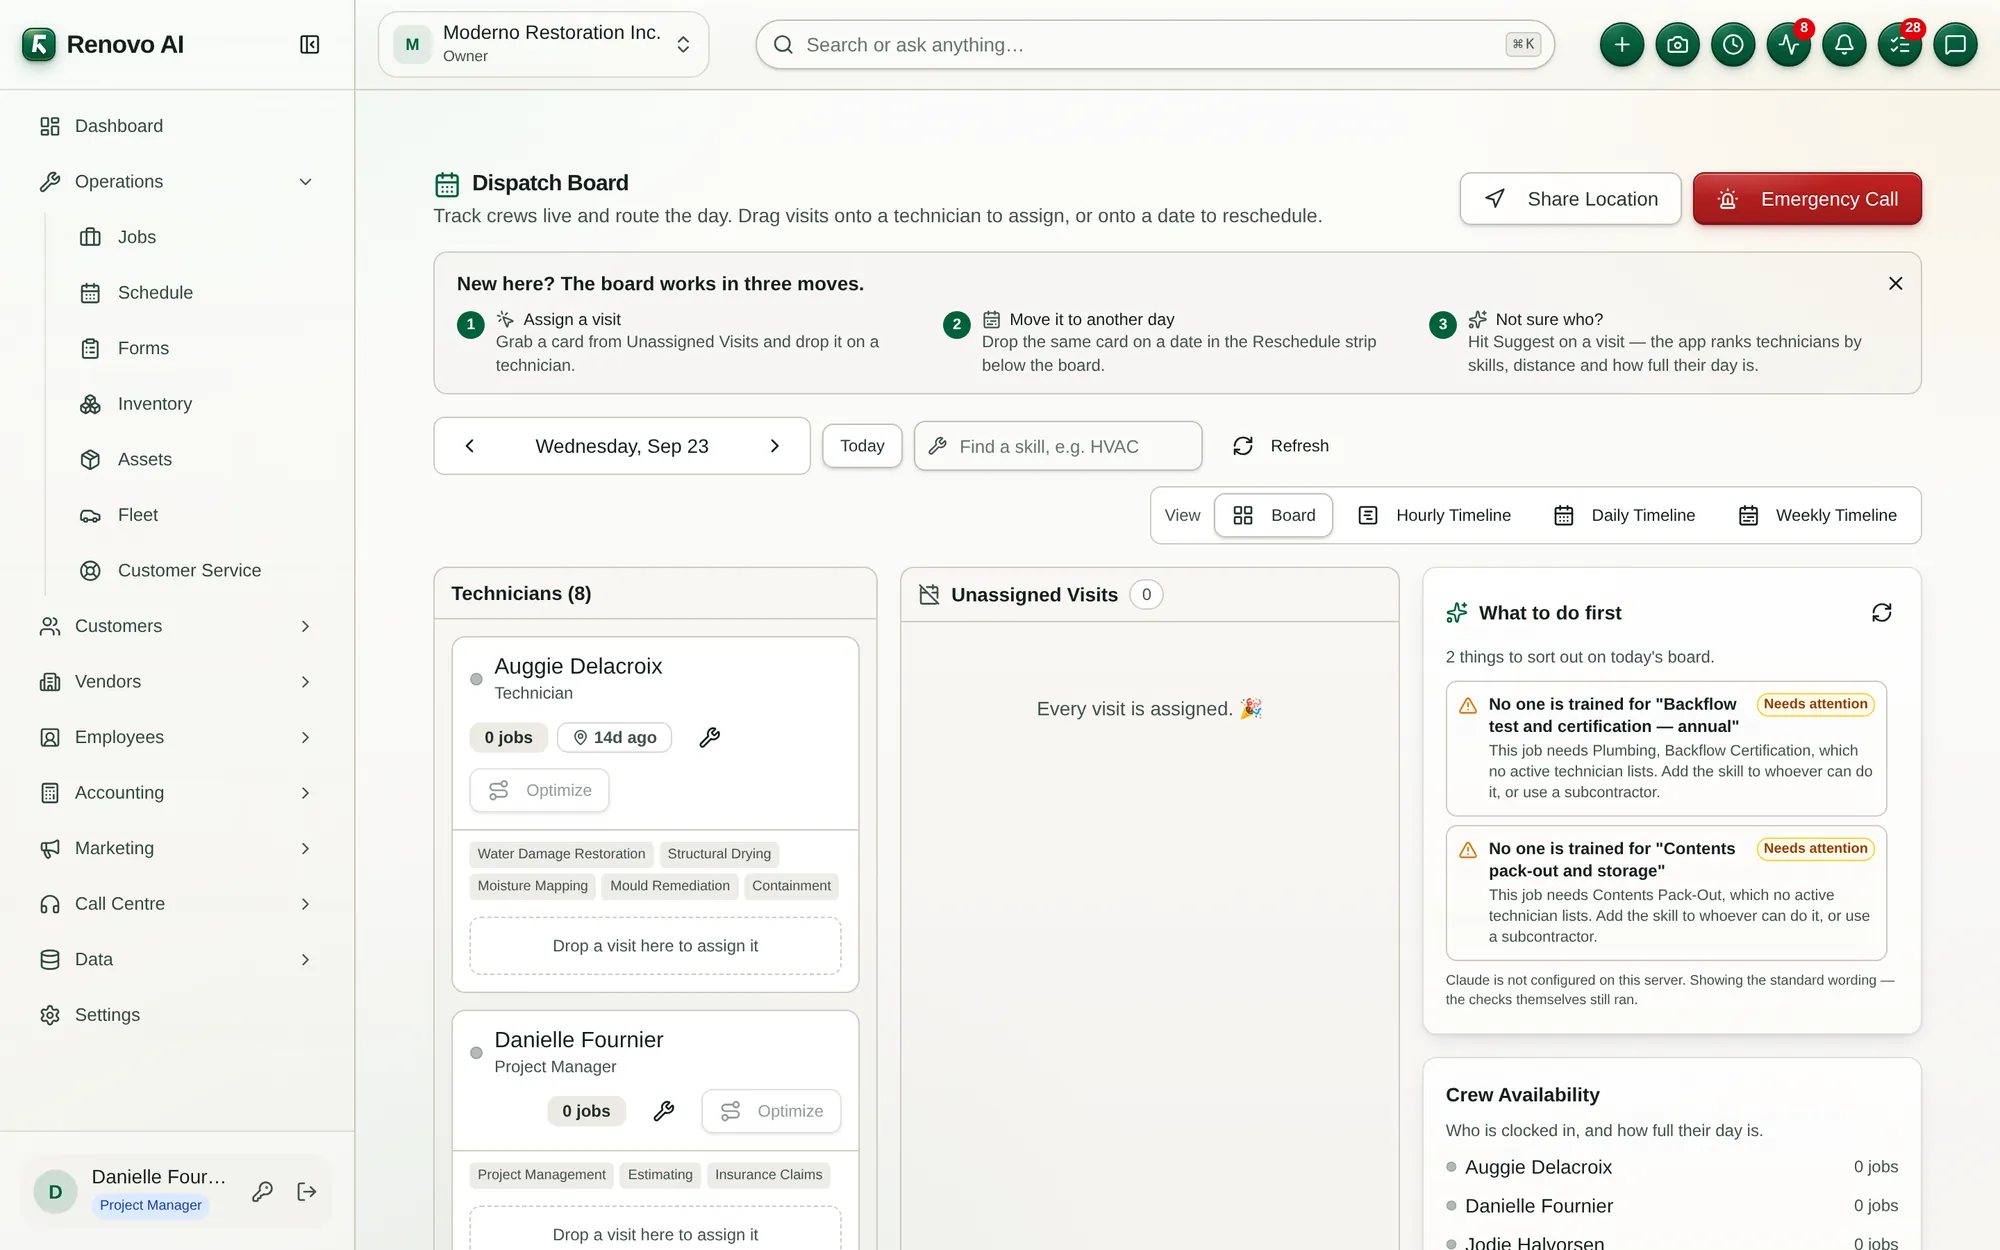
Task: Click the key icon beside user profile
Action: click(262, 1191)
